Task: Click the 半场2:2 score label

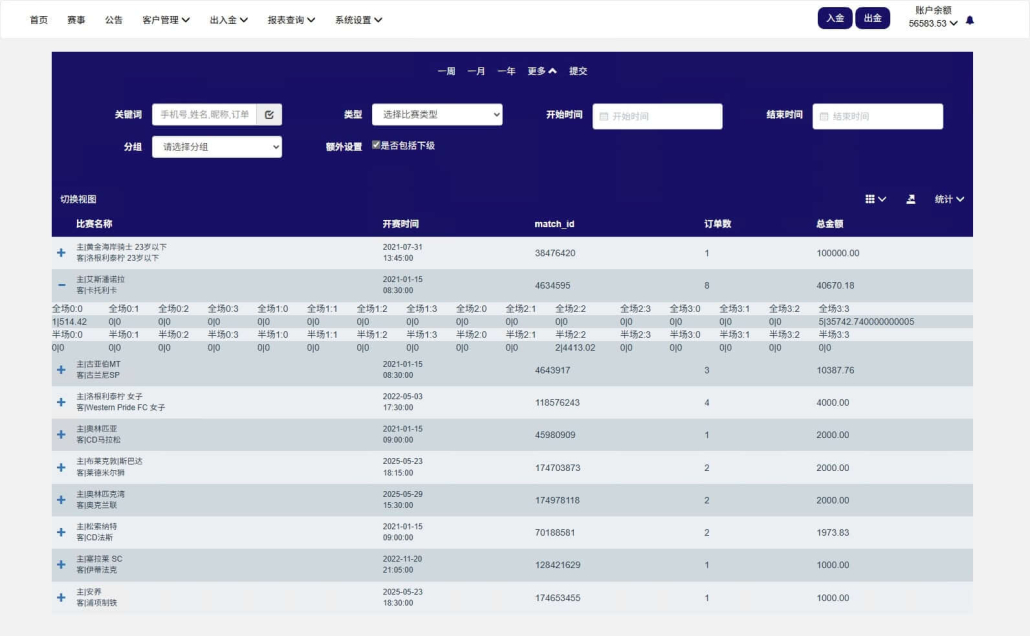Action: pyautogui.click(x=570, y=334)
